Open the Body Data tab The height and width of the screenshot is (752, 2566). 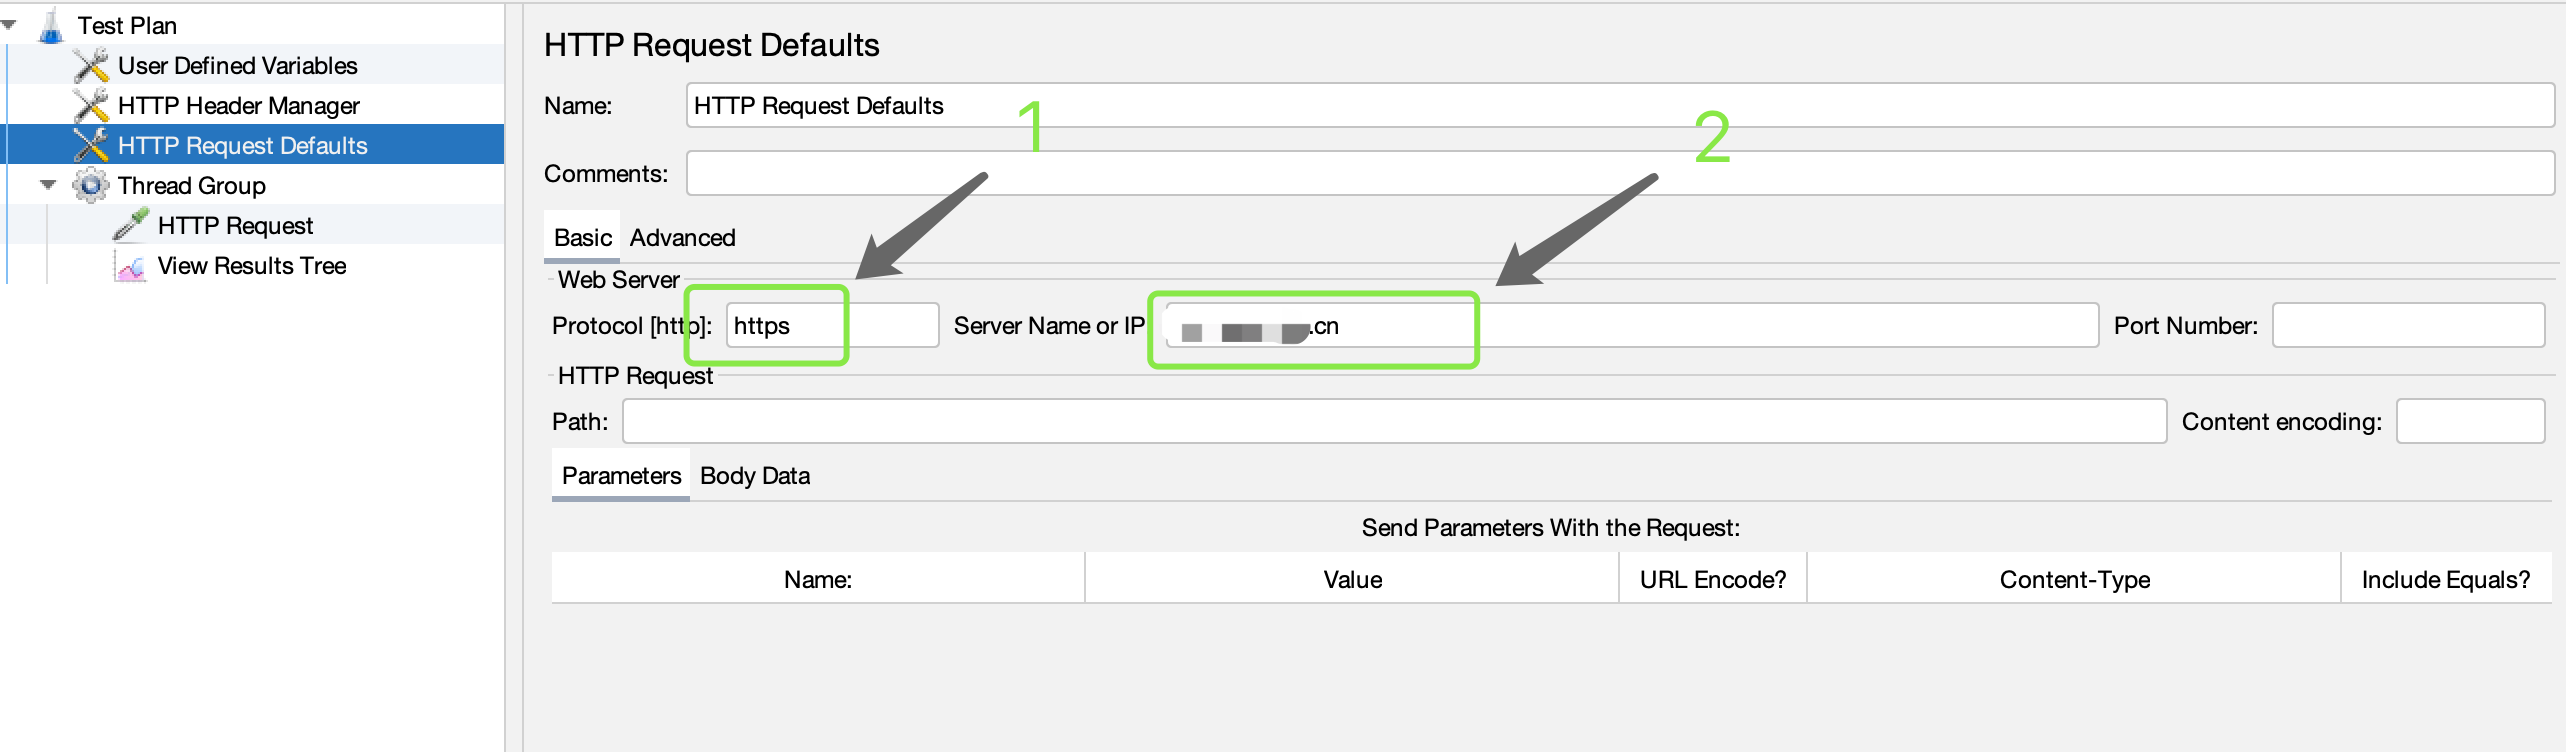tap(755, 476)
